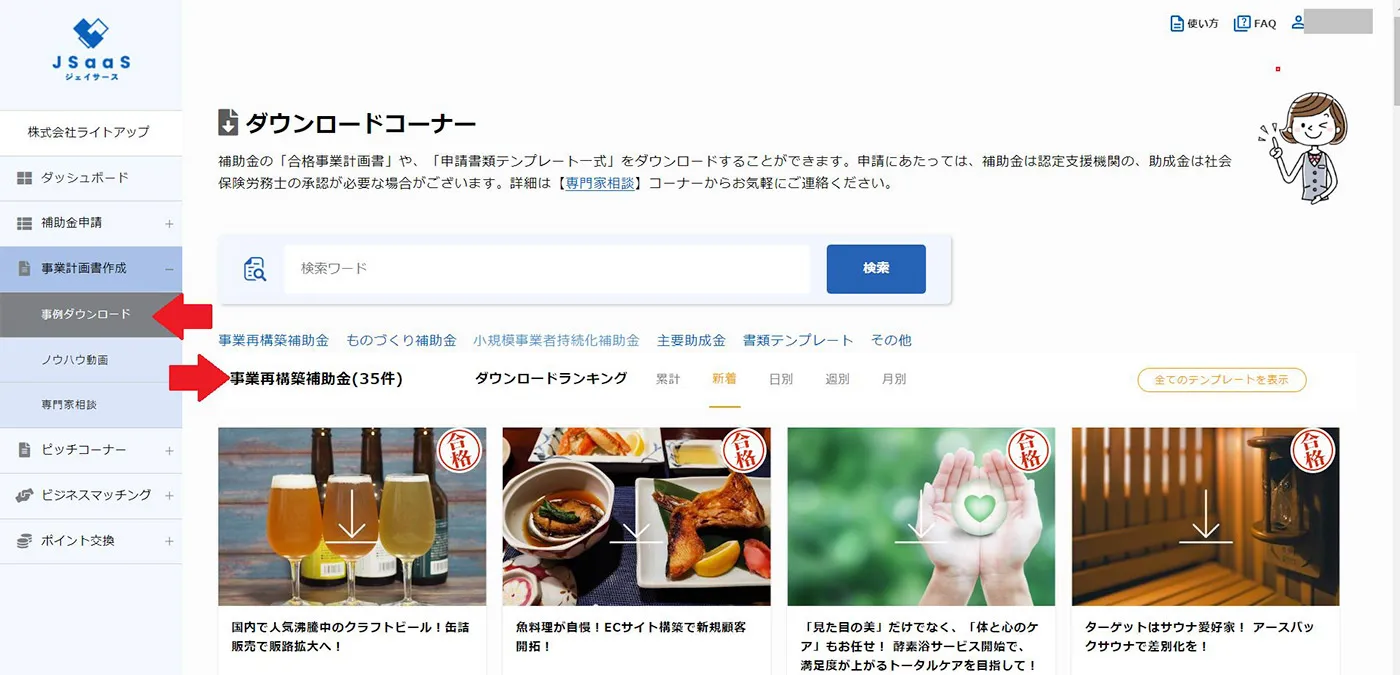The image size is (1400, 675).
Task: Click download arrow on craft beer card
Action: tap(351, 516)
